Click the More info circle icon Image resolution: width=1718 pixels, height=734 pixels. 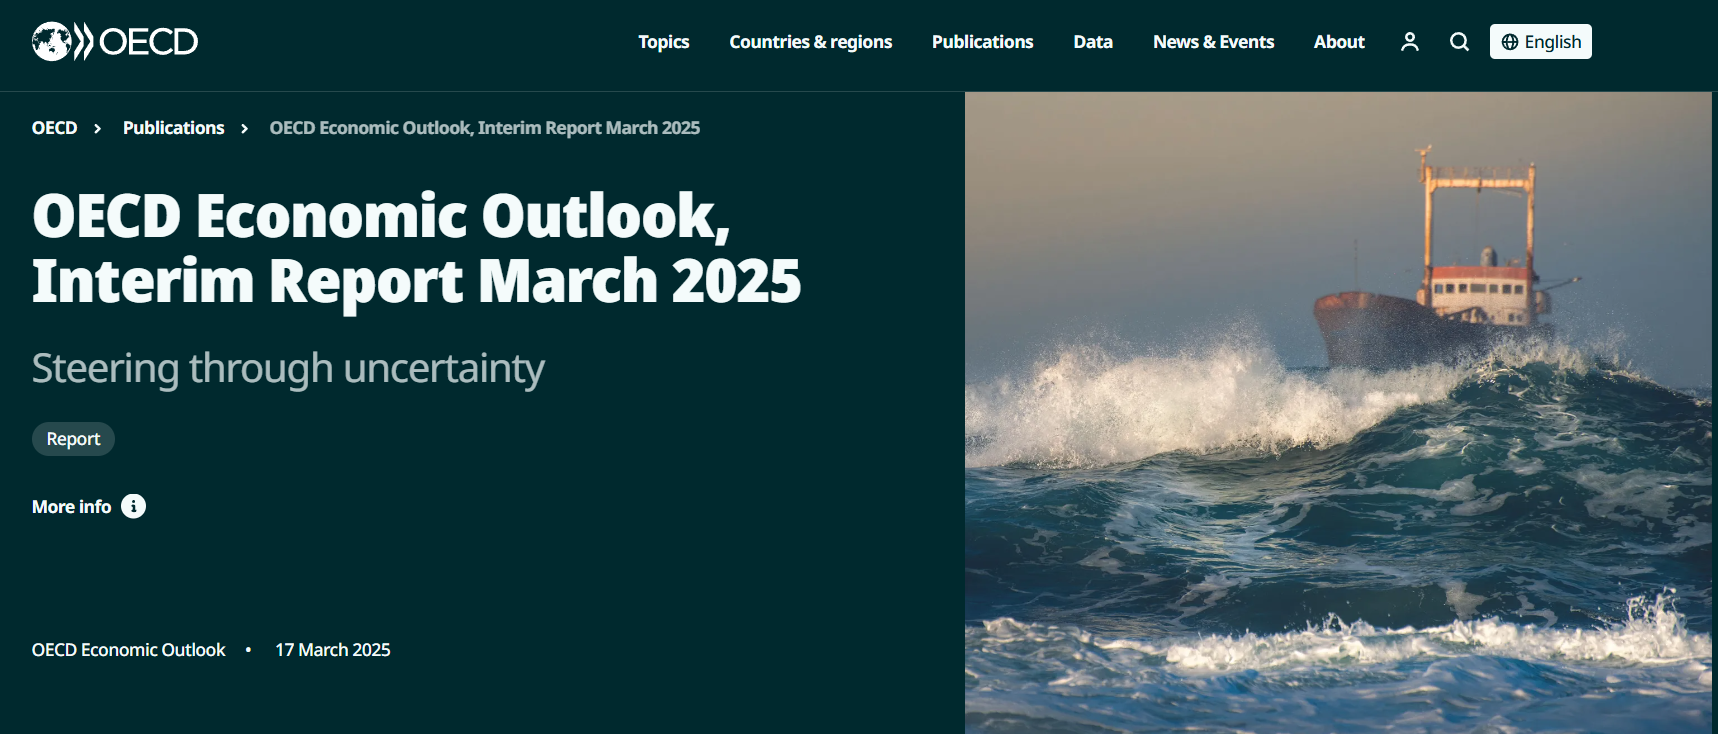(x=133, y=507)
